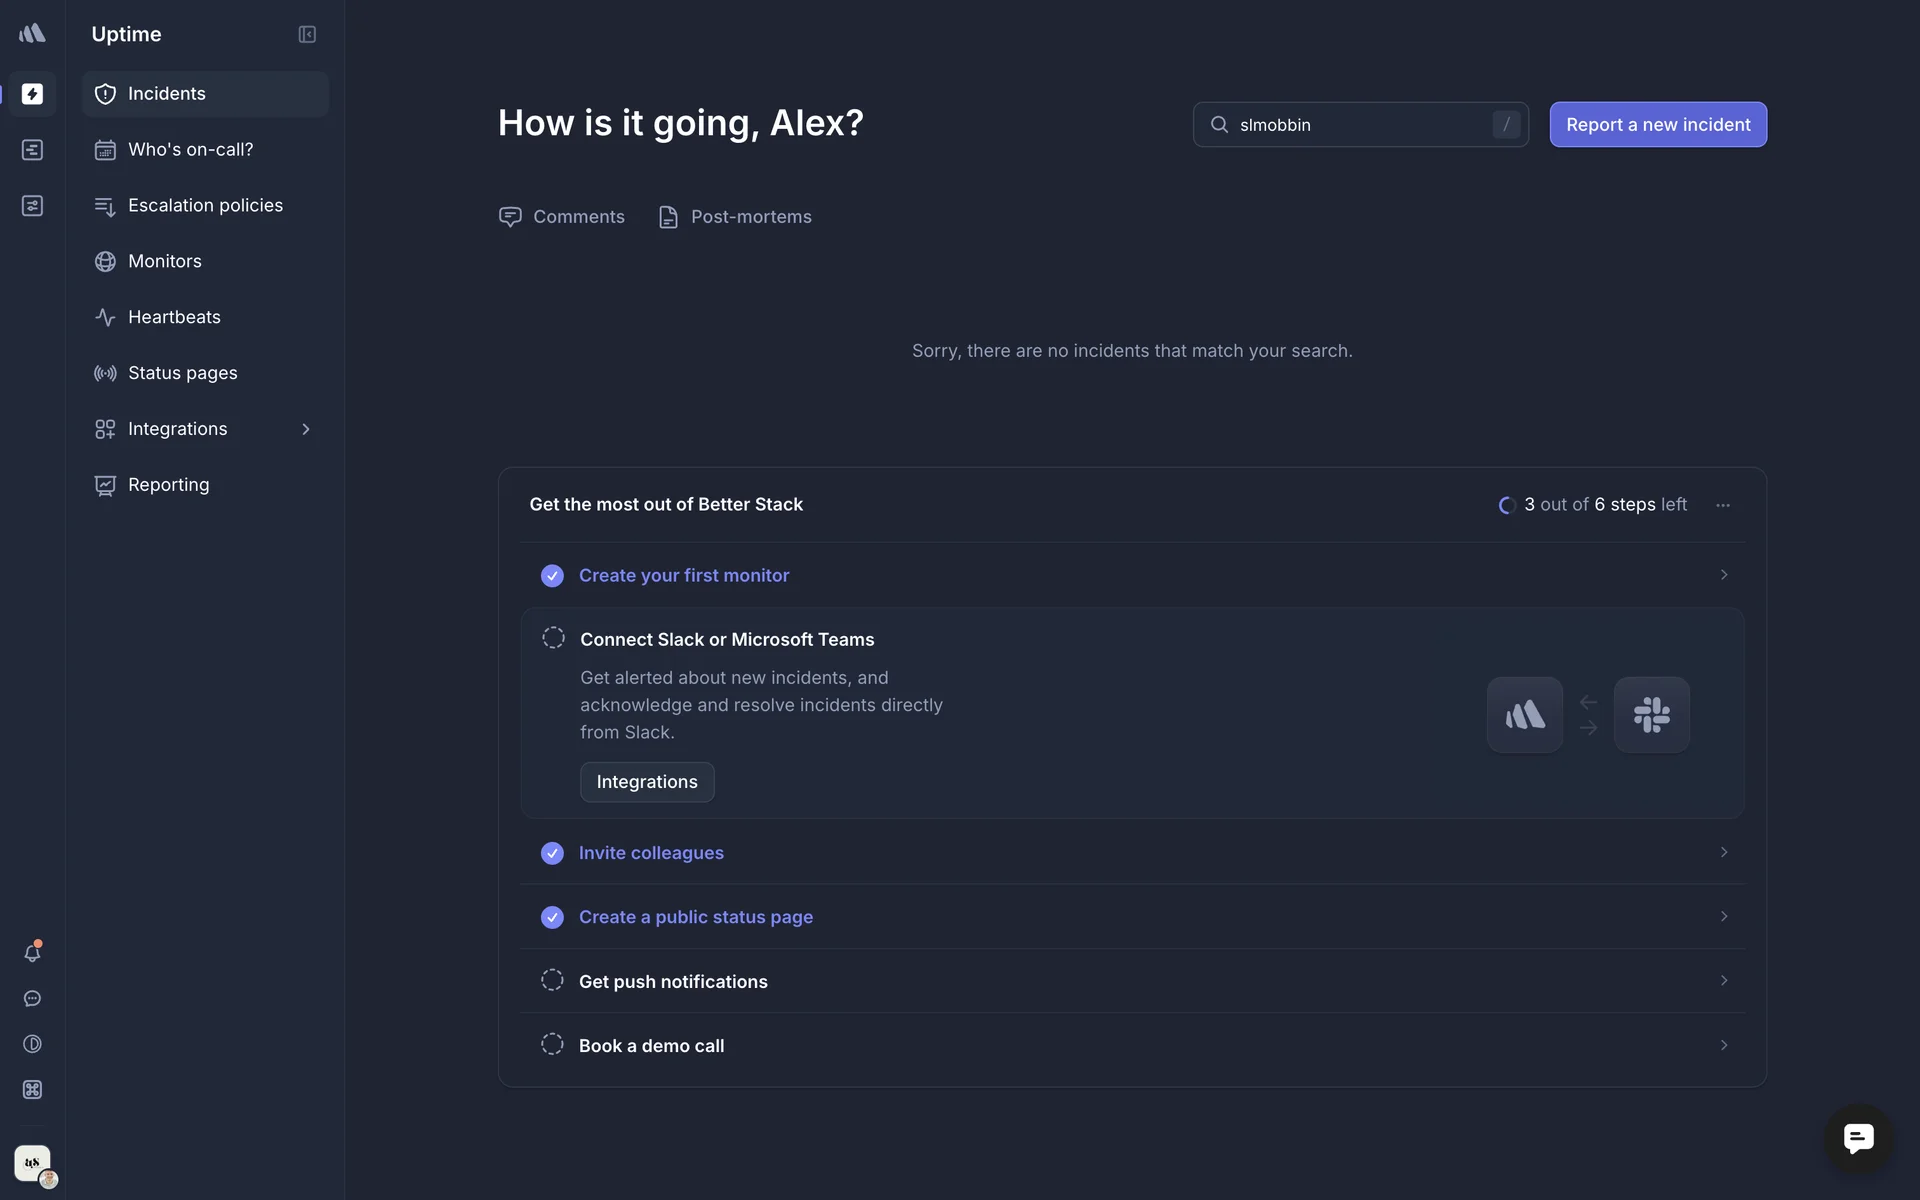Open the keyboard shortcuts command icon
The image size is (1920, 1200).
click(x=32, y=1090)
